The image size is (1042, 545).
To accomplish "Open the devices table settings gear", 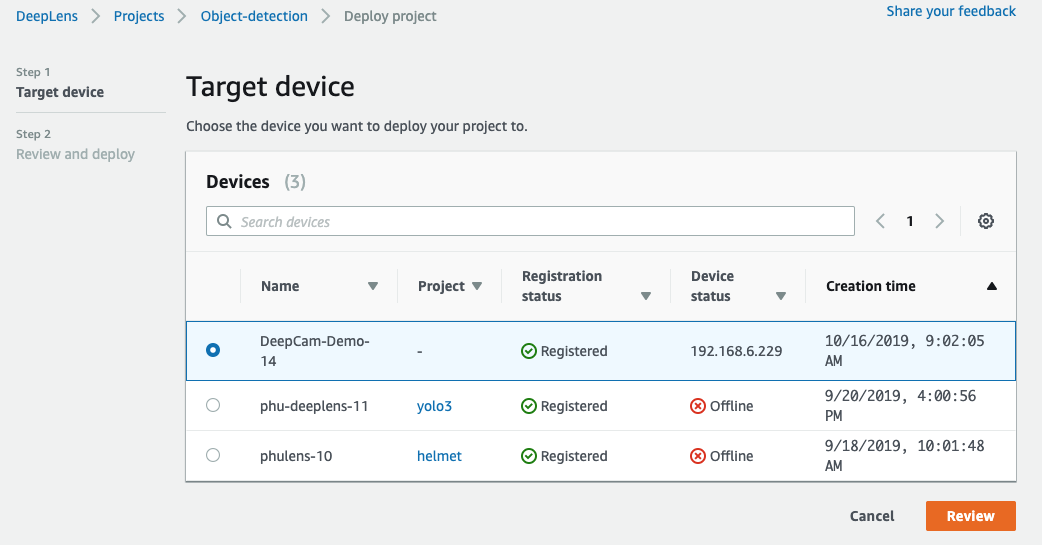I will point(986,221).
